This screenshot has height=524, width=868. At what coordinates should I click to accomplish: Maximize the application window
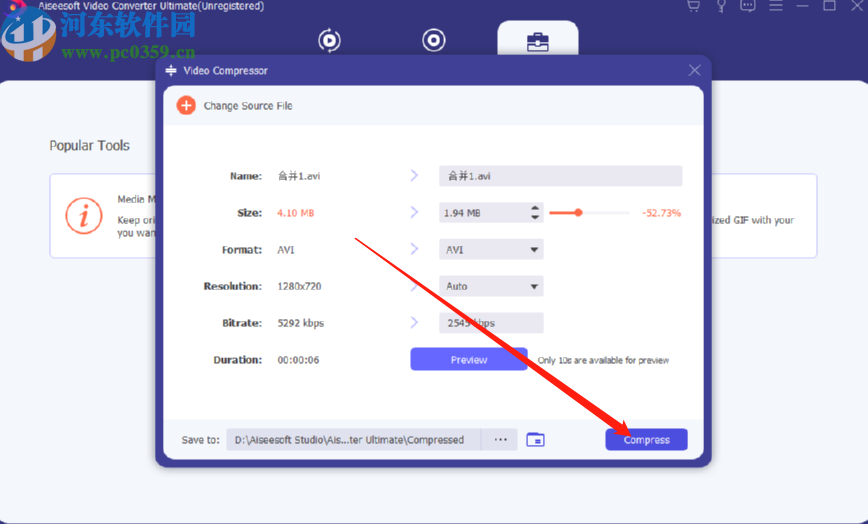point(829,6)
